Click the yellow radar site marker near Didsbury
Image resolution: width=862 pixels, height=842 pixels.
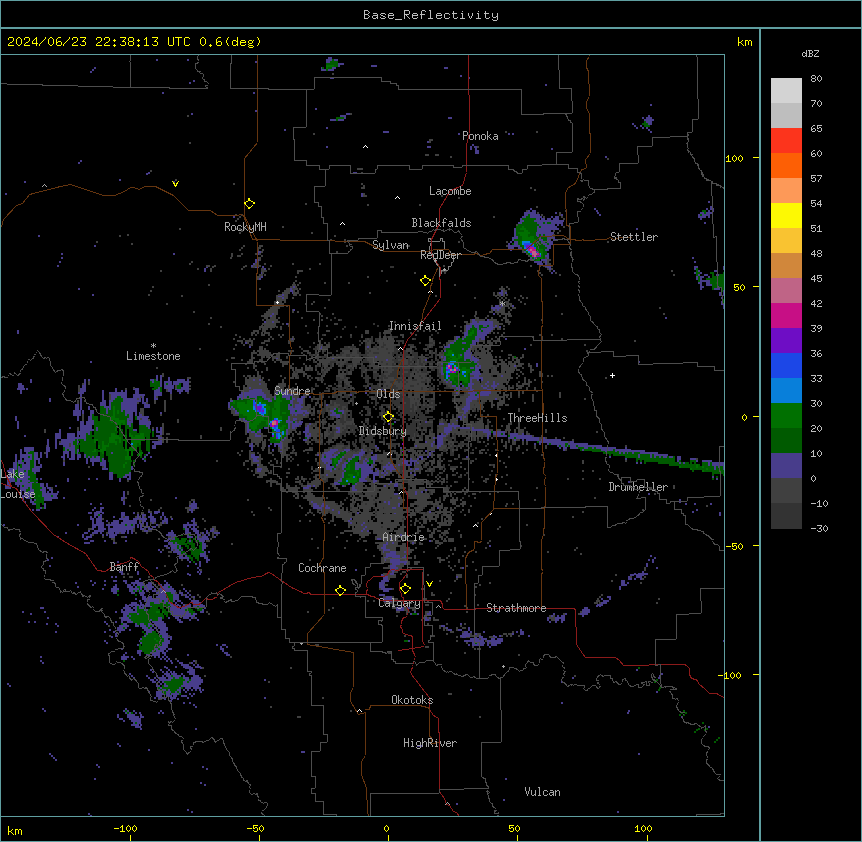click(x=388, y=417)
